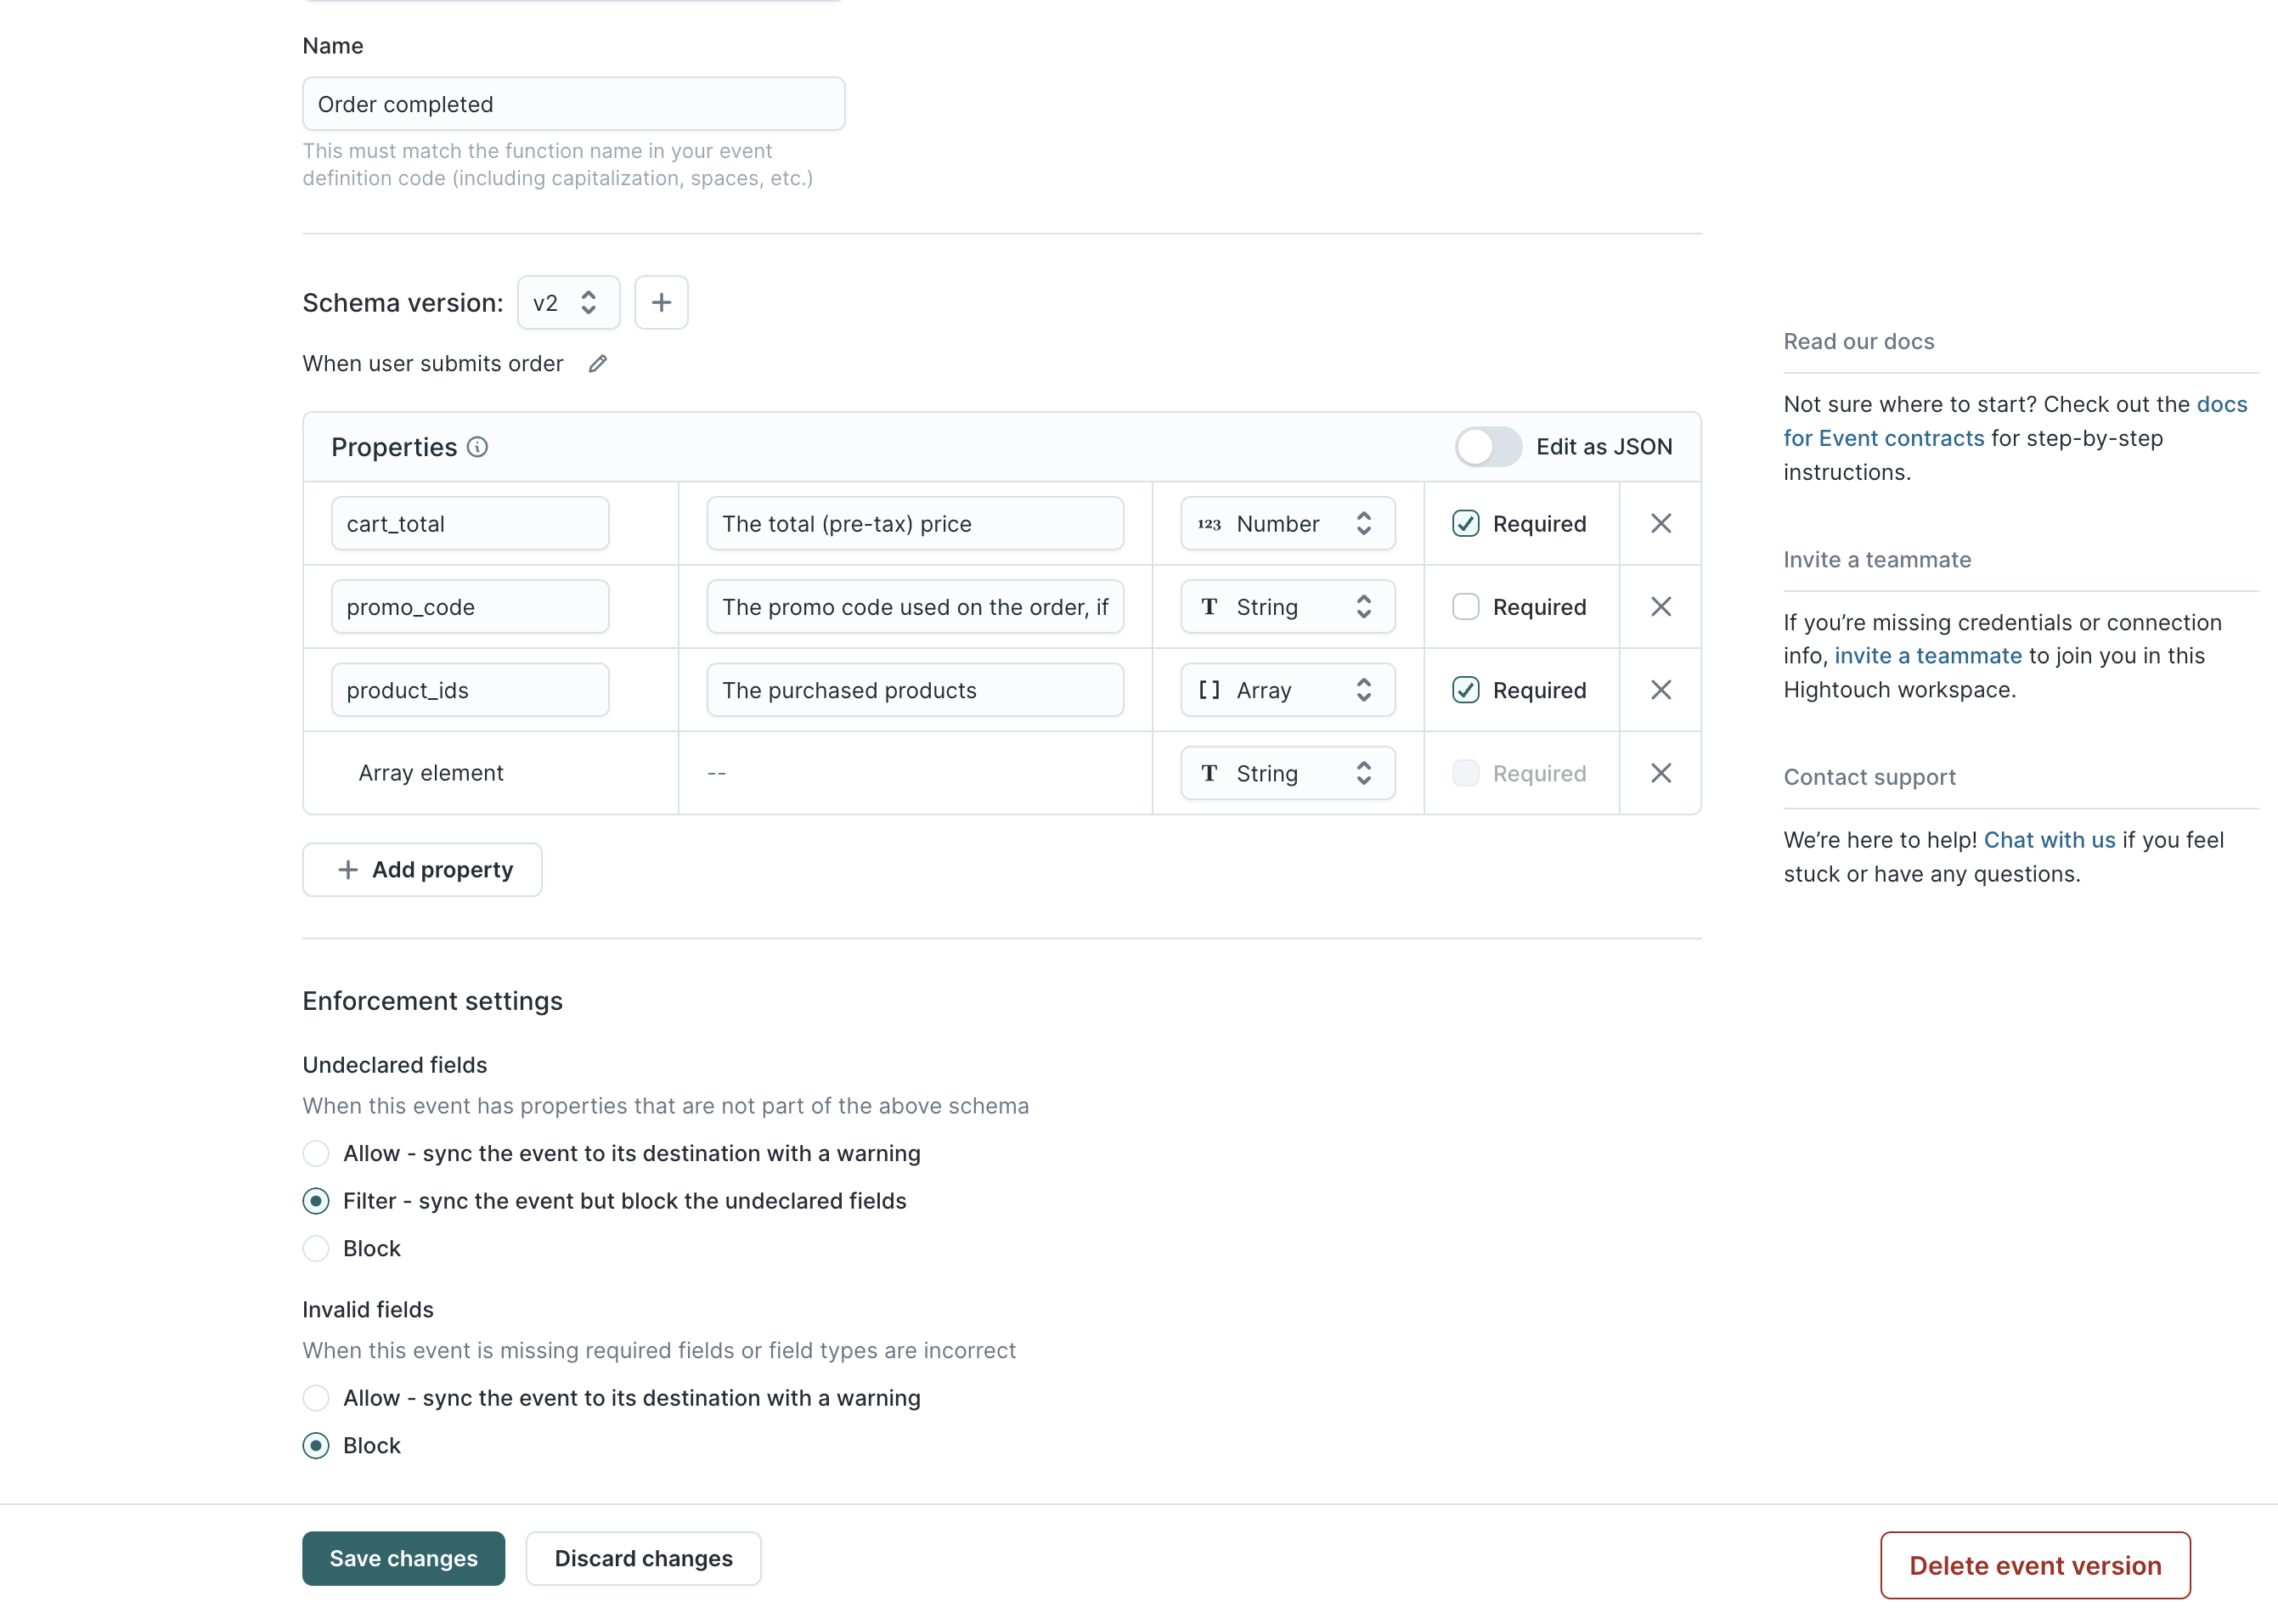This screenshot has width=2278, height=1624.
Task: Click the plus icon to add schema version
Action: click(x=663, y=301)
